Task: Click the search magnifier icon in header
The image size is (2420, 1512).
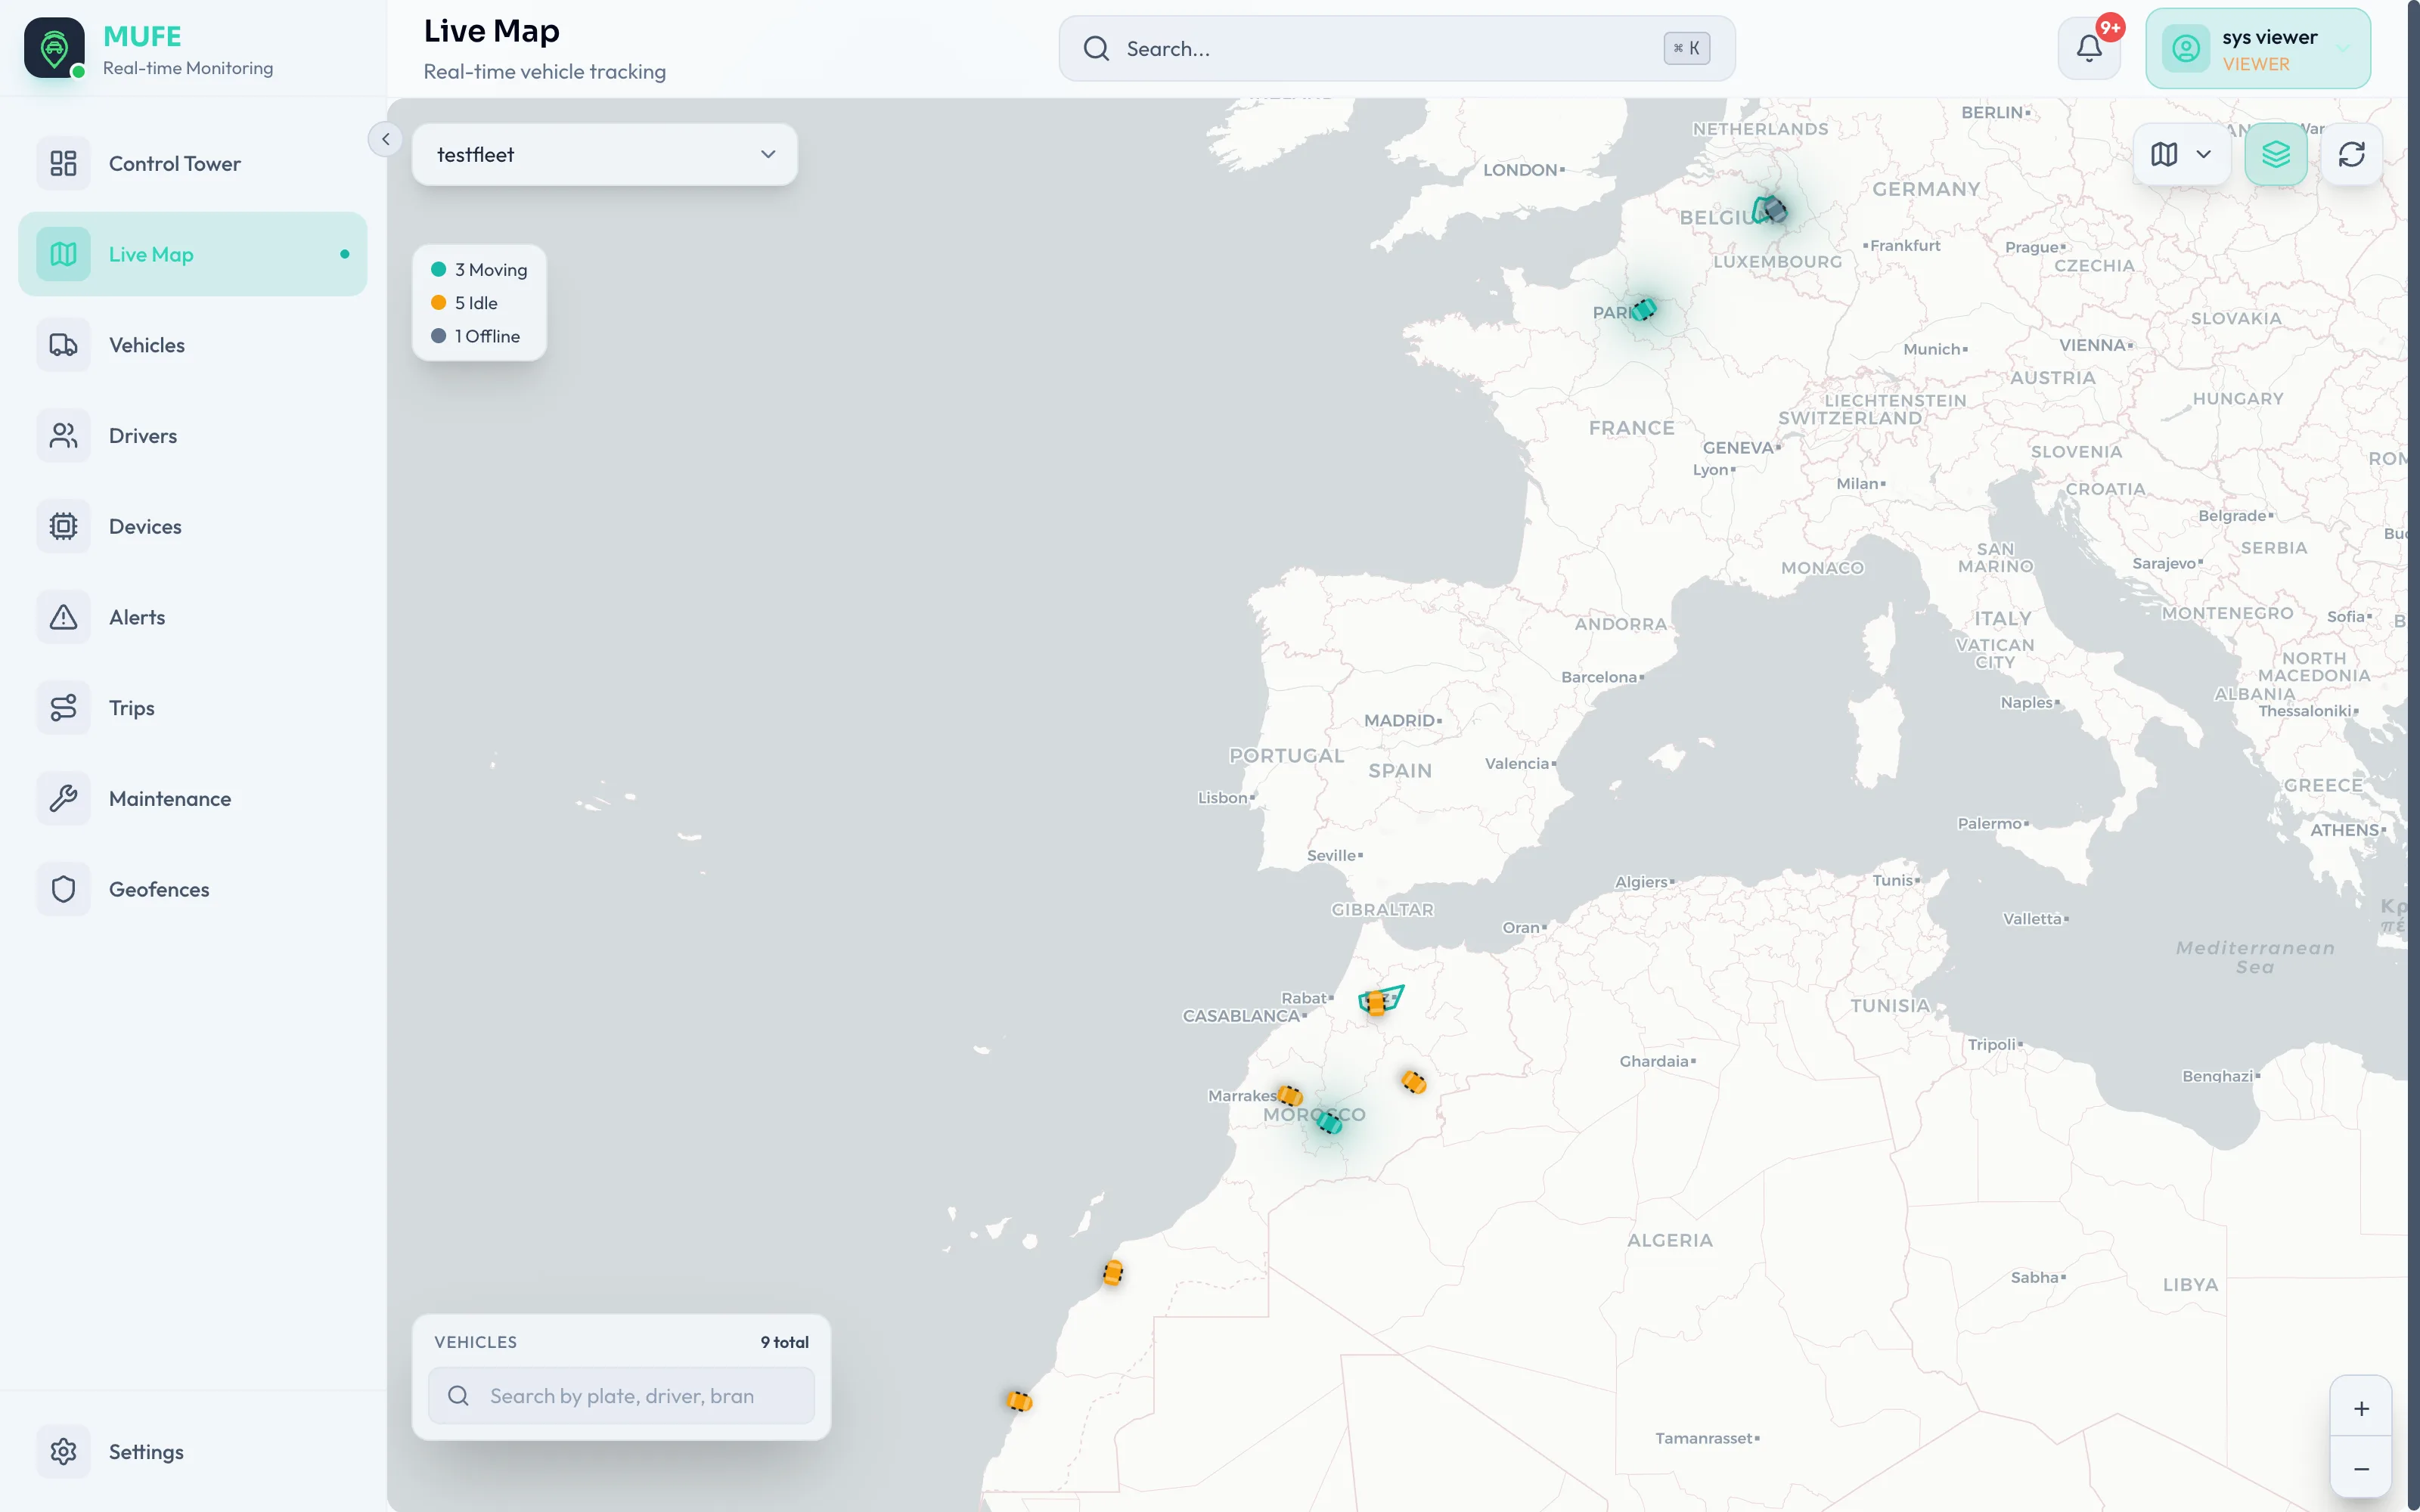Action: 1096,48
